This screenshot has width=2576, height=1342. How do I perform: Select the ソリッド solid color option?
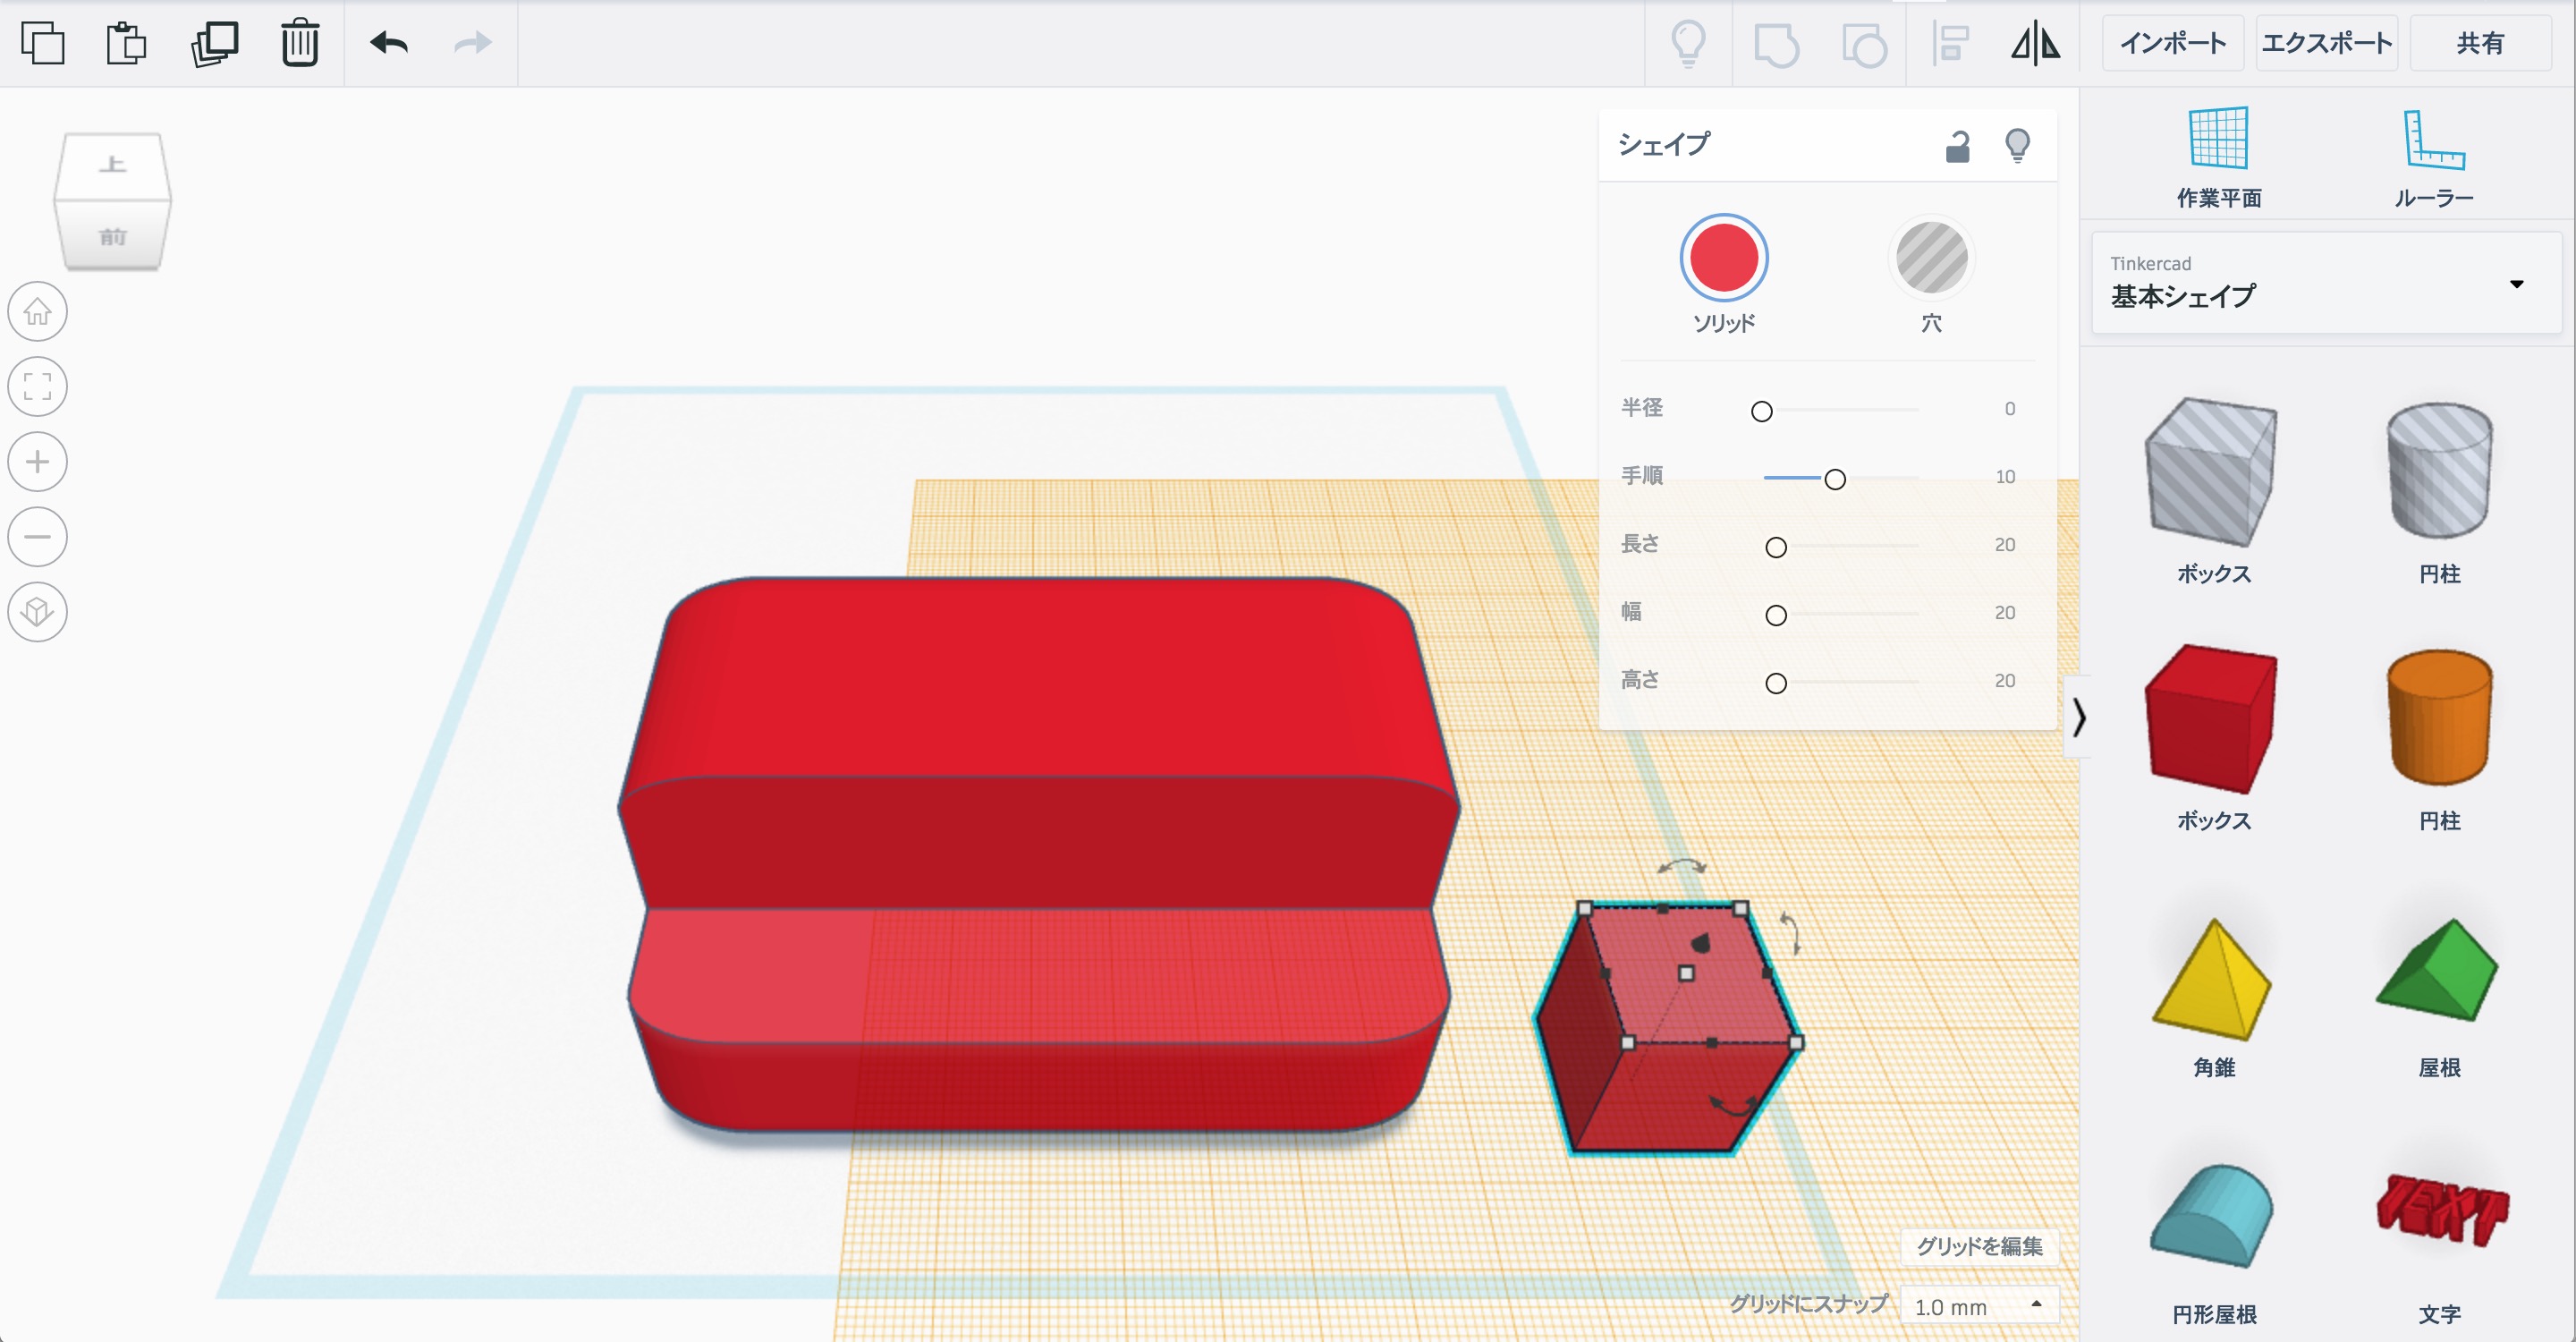[x=1723, y=258]
